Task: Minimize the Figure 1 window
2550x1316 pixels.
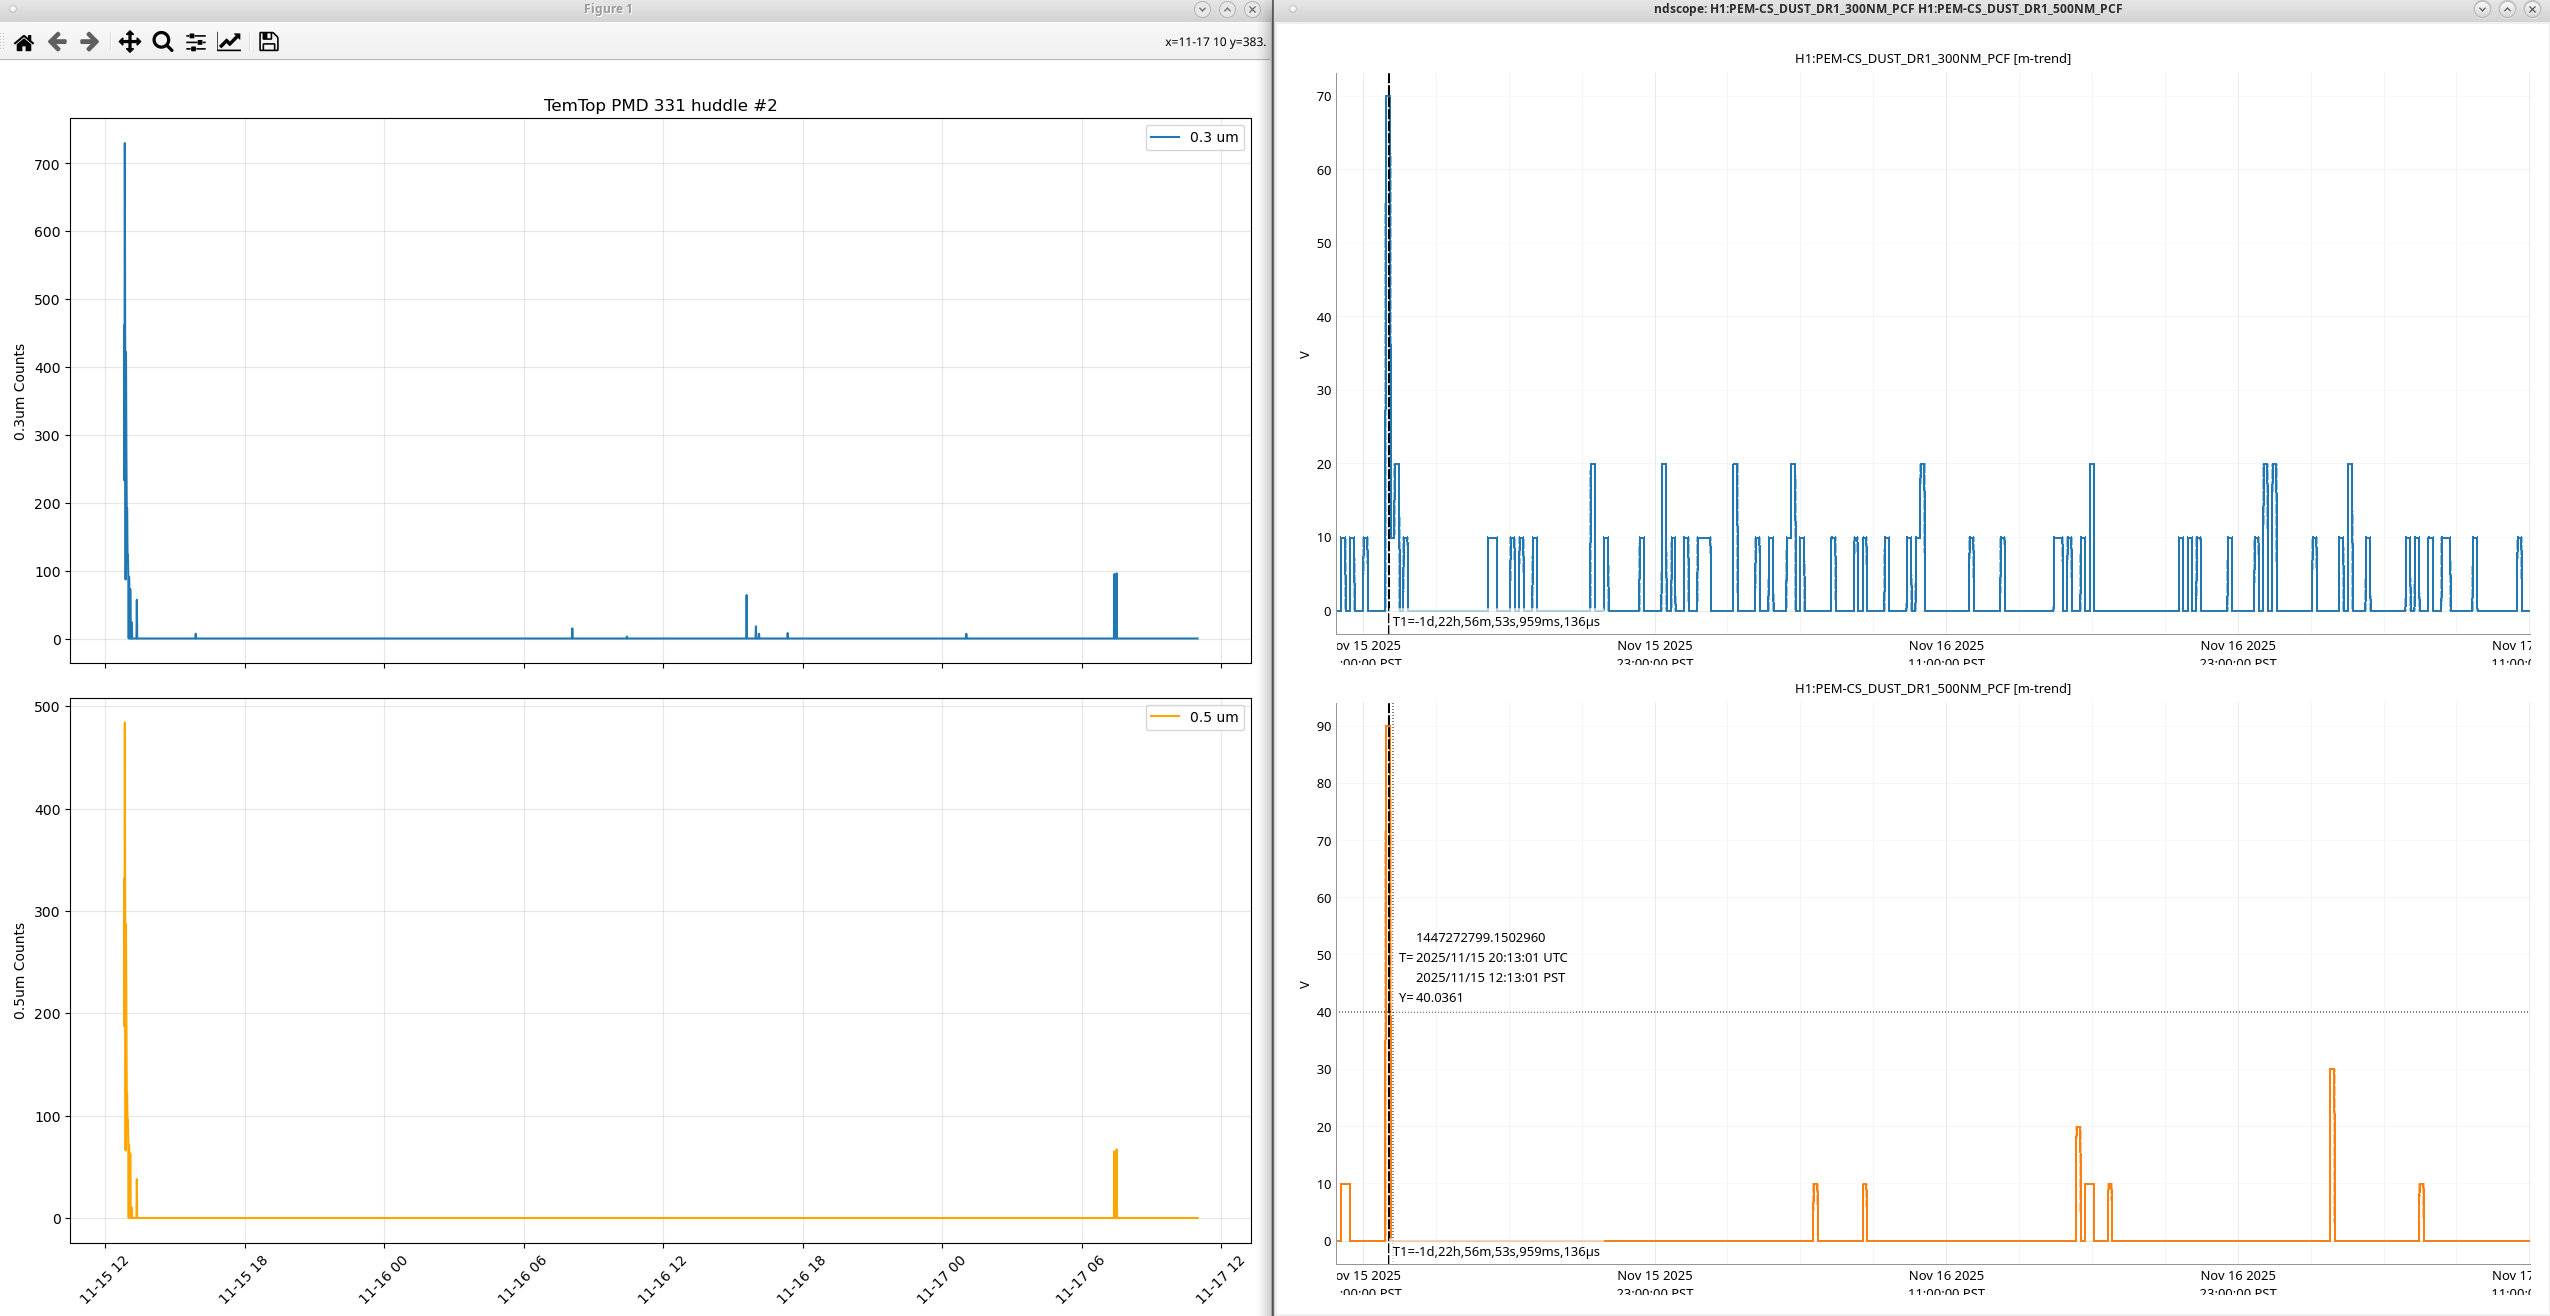Action: tap(1202, 9)
